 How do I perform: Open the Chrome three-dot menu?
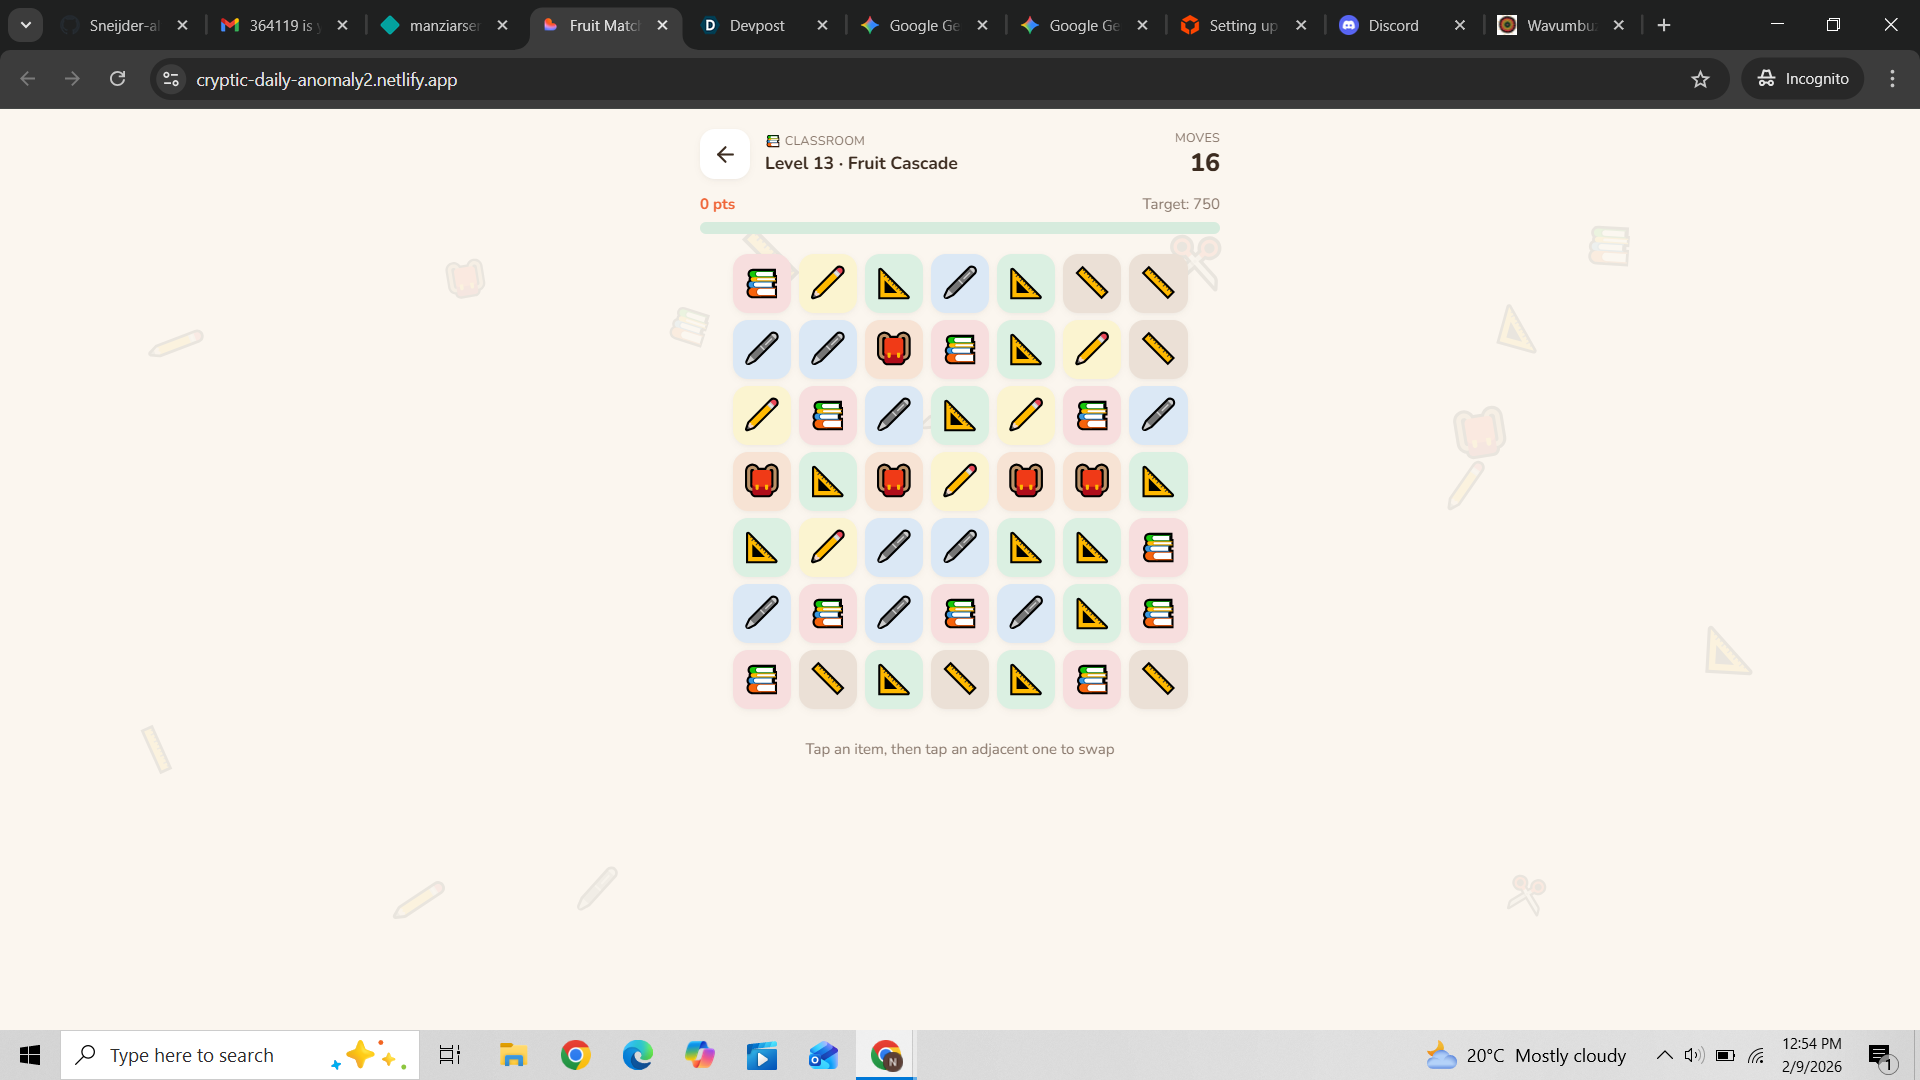coord(1892,79)
